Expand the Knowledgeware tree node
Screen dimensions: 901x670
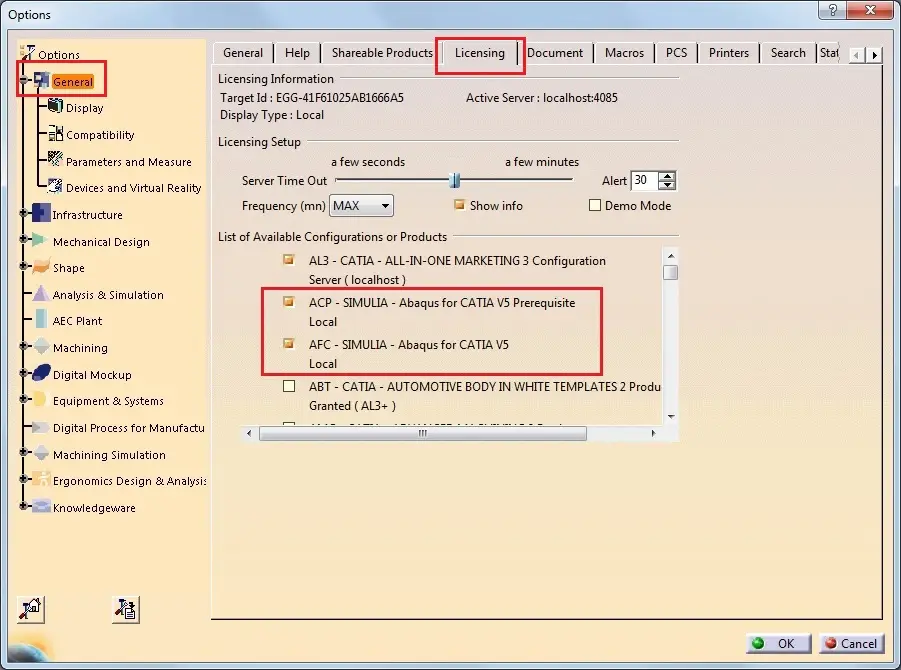23,506
